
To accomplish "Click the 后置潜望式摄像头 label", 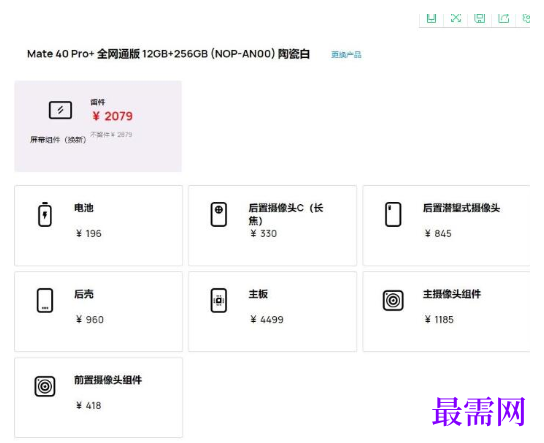I will 461,208.
